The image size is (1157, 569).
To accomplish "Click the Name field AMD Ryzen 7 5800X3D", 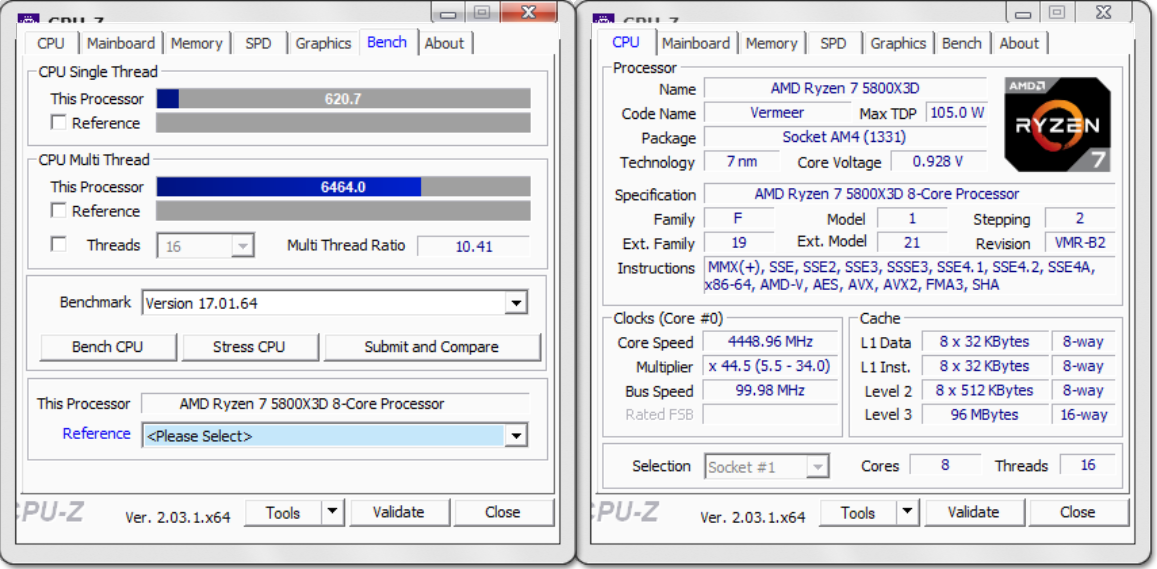I will click(x=845, y=89).
